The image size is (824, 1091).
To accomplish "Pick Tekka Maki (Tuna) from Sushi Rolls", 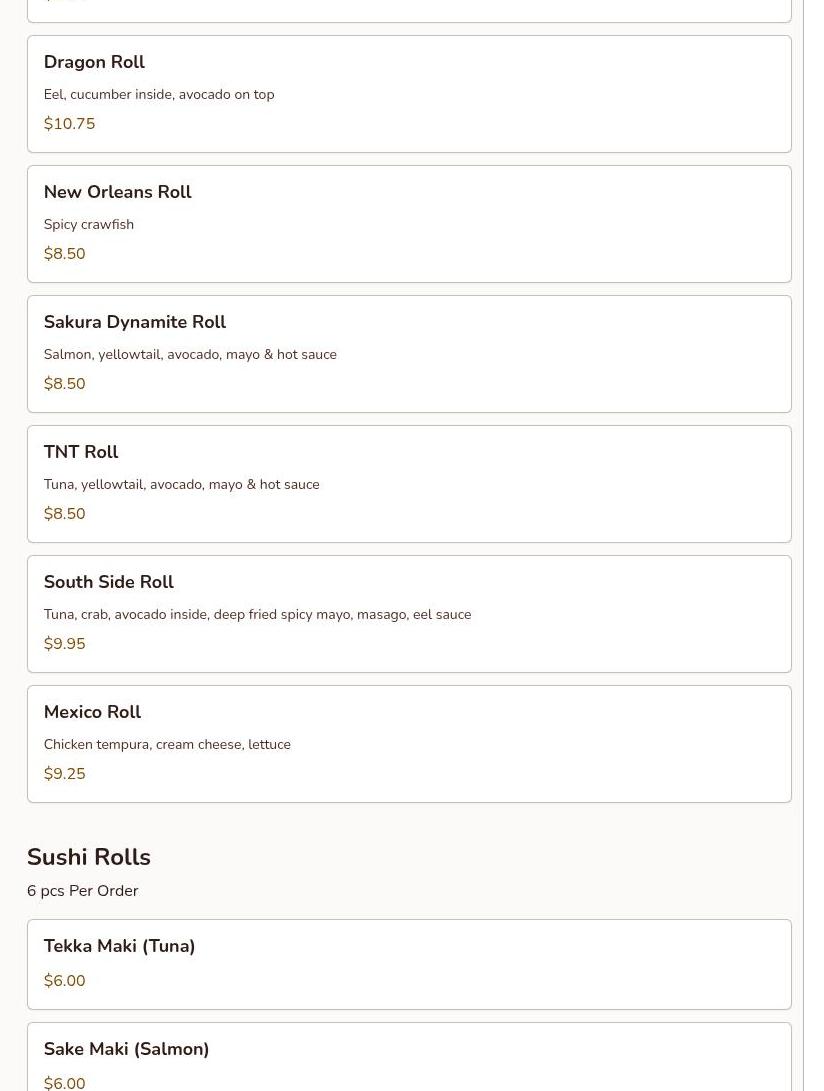I will pyautogui.click(x=119, y=946).
